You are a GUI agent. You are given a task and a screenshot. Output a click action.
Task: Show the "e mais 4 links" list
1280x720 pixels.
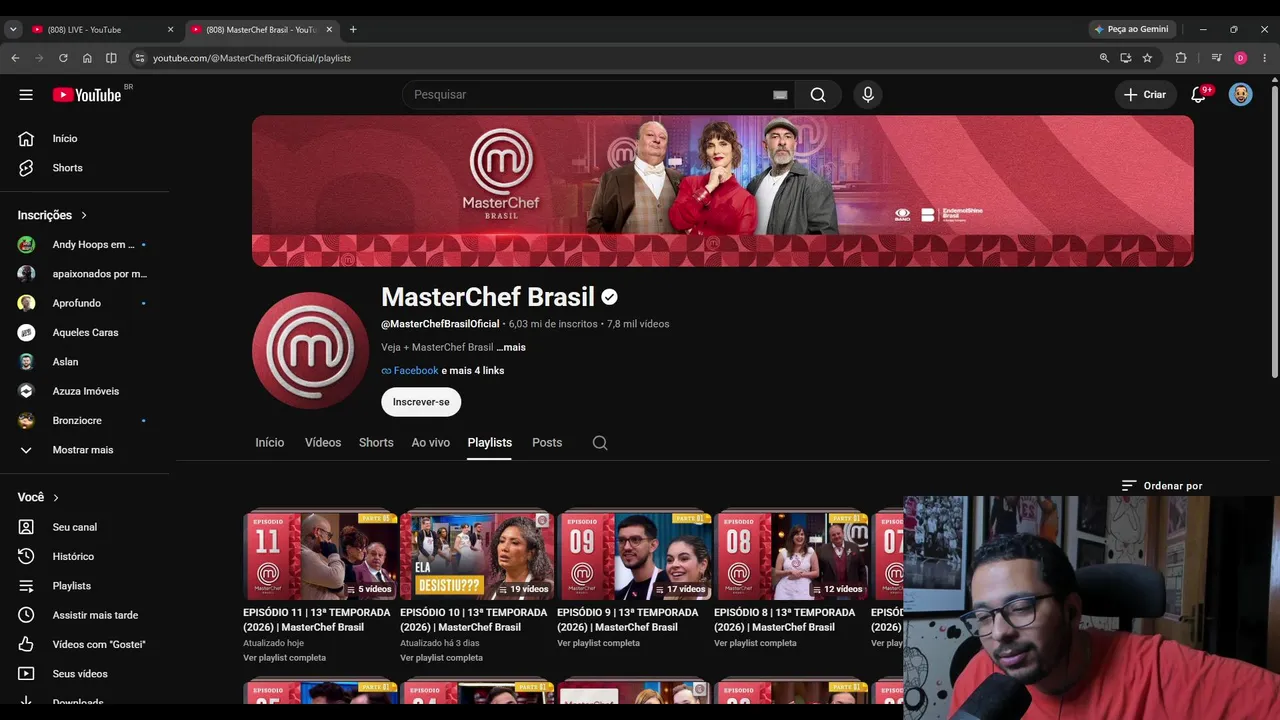point(473,371)
